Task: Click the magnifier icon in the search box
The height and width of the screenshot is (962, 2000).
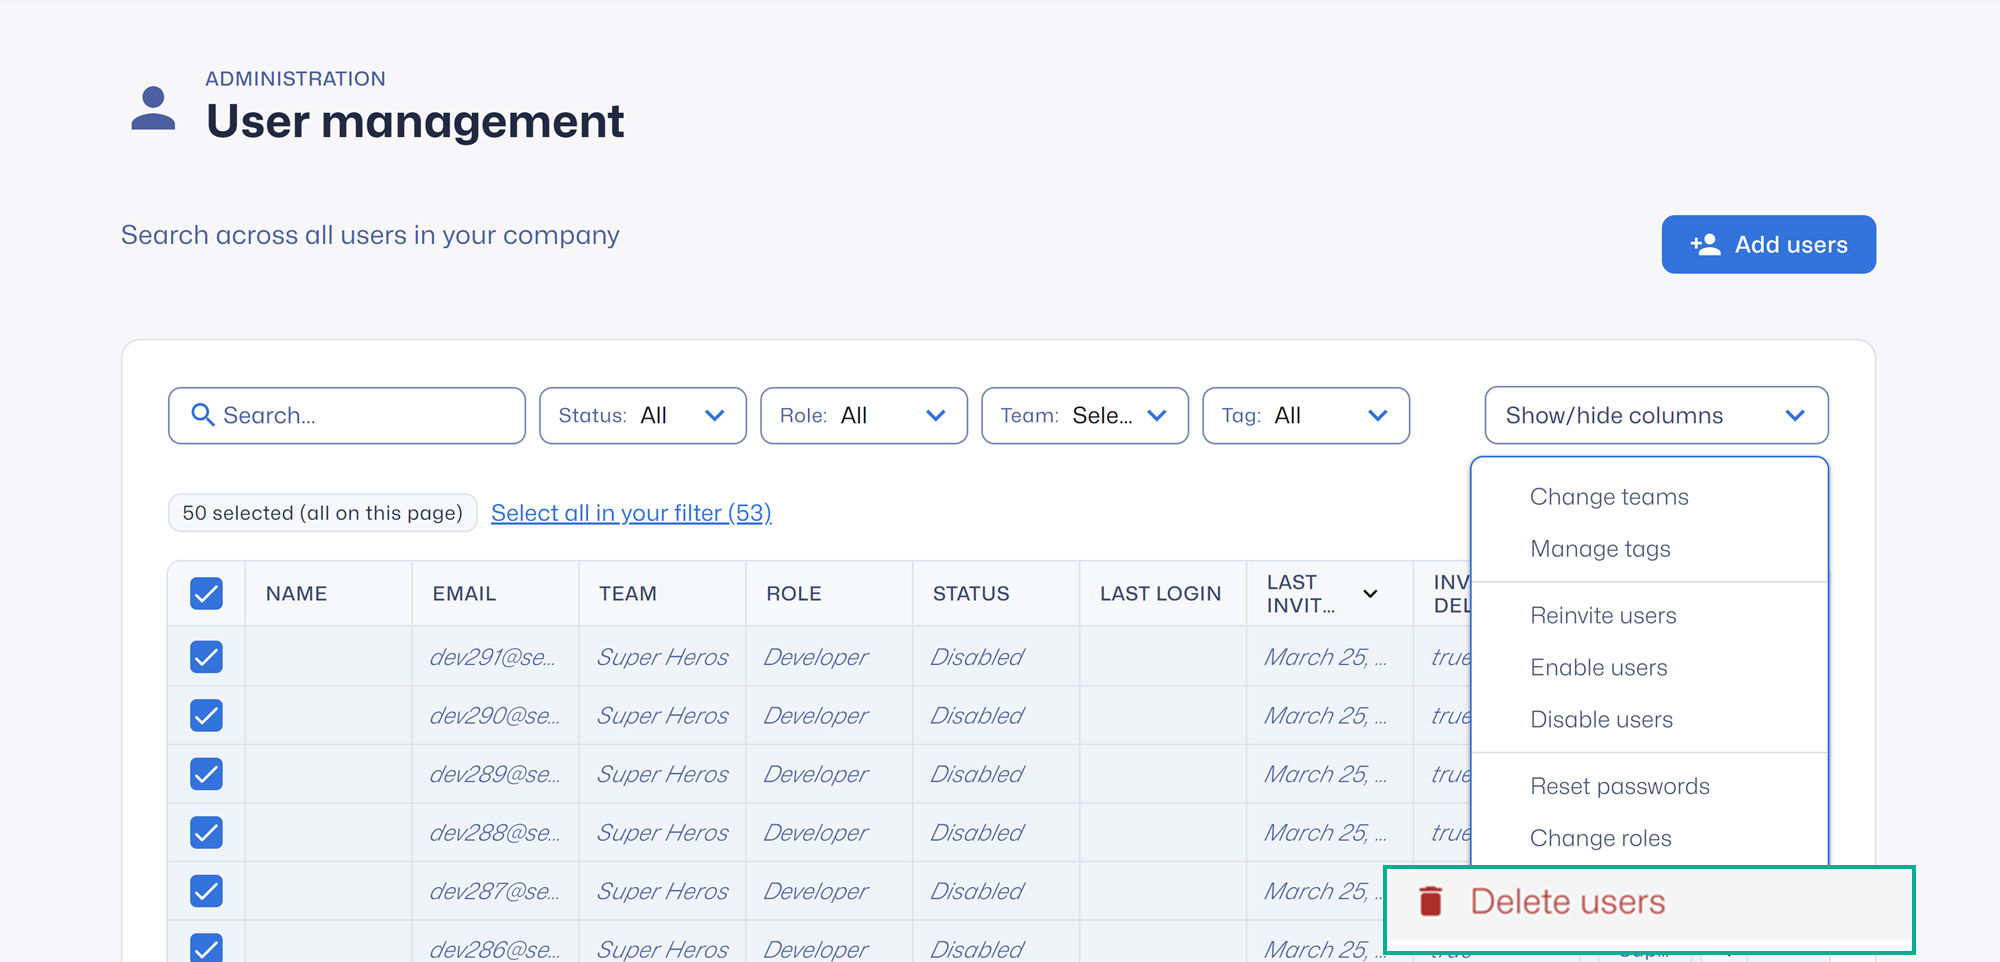Action: pyautogui.click(x=203, y=415)
